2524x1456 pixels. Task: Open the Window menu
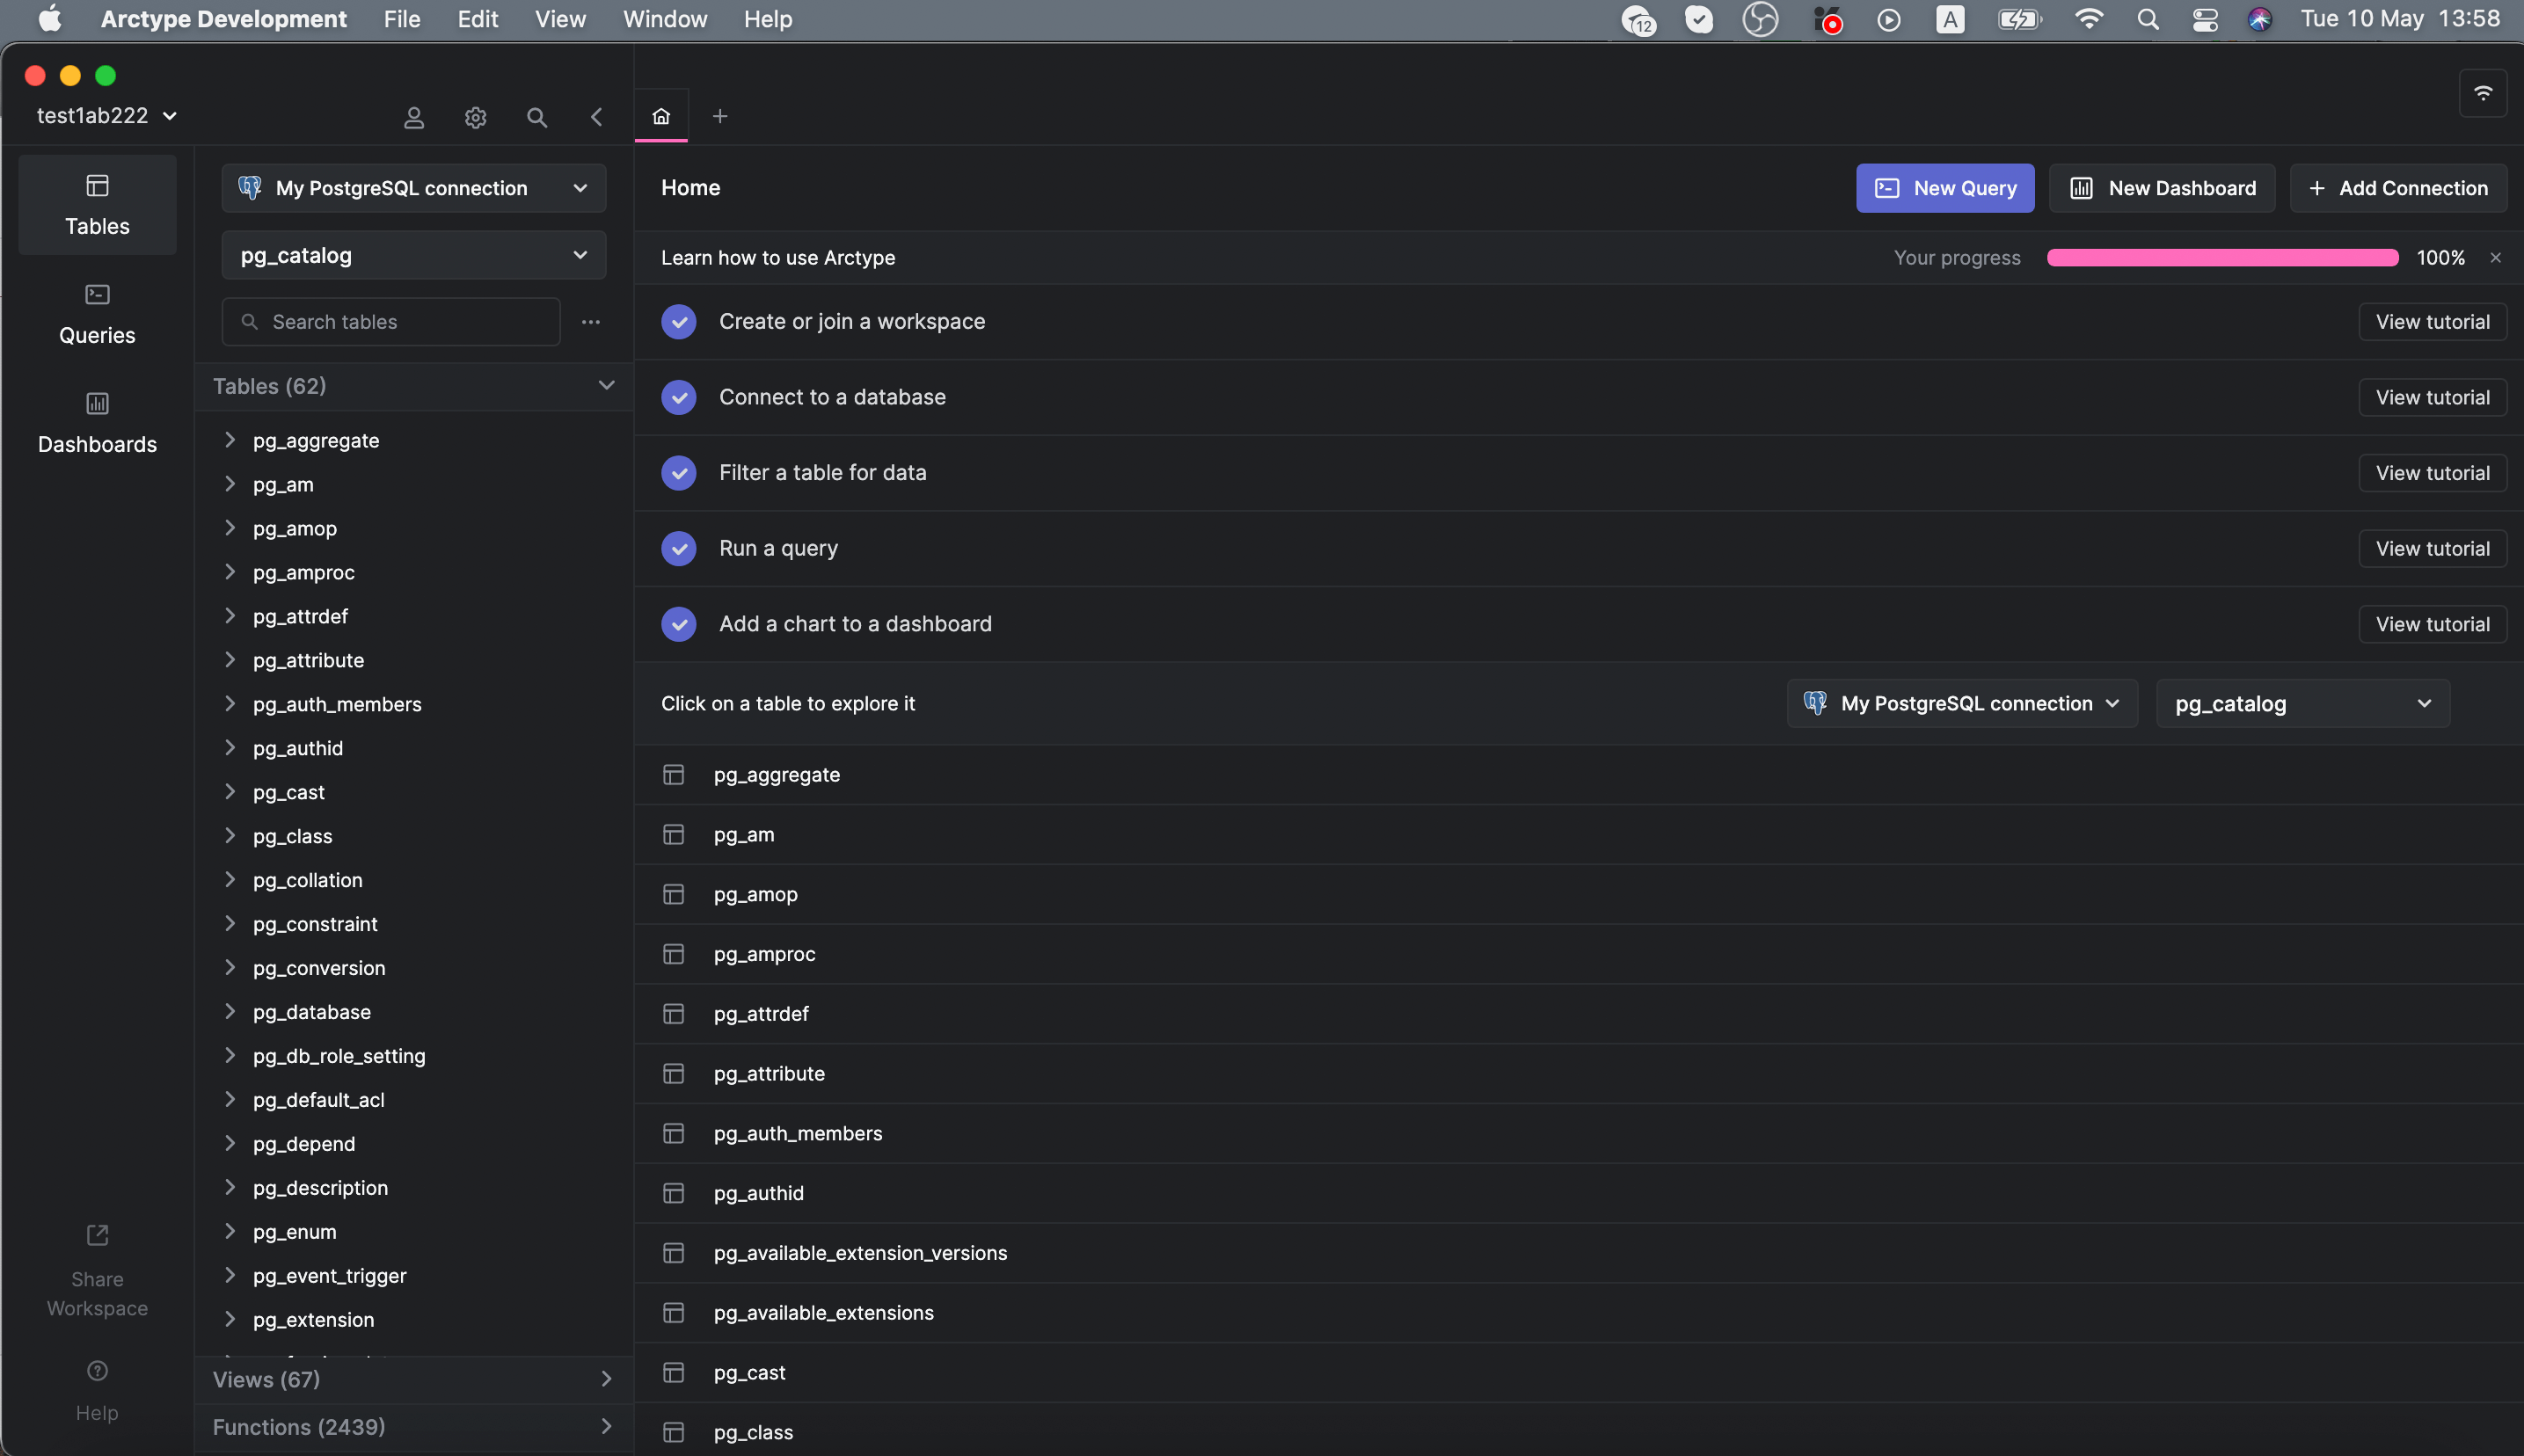[x=665, y=19]
